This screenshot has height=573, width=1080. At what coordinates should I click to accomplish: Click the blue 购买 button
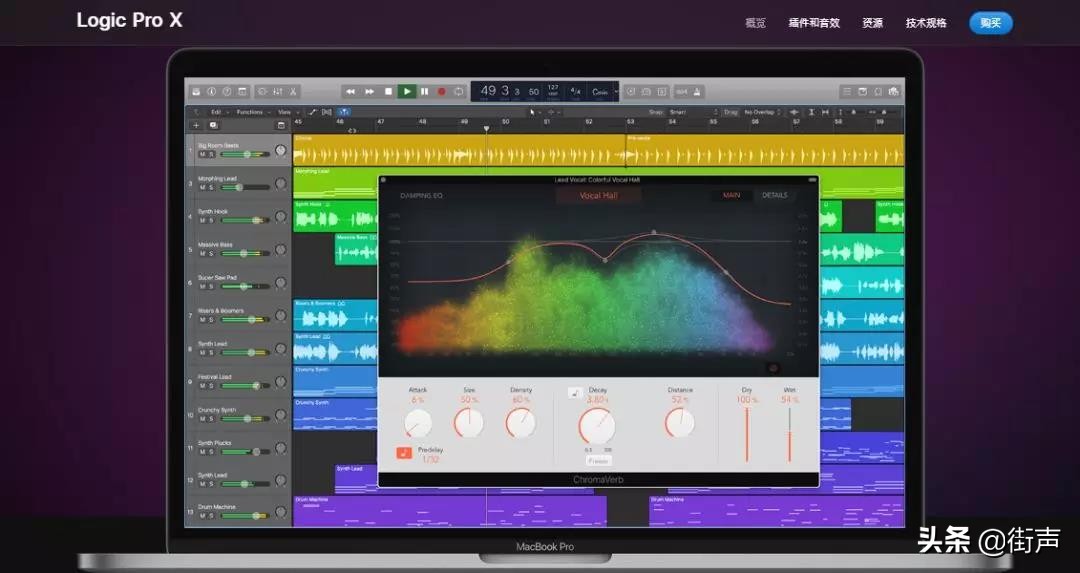click(x=990, y=23)
